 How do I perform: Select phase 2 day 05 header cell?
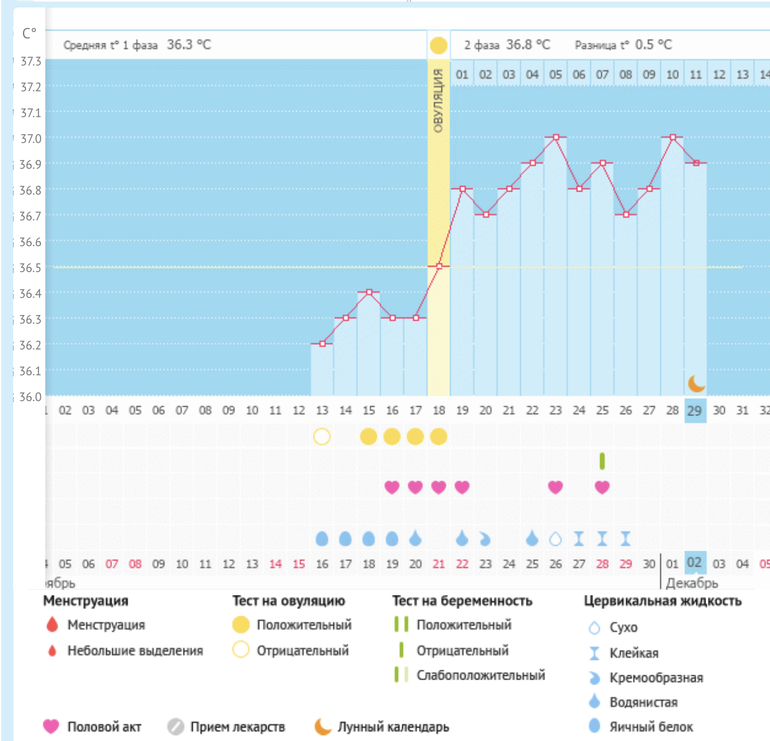click(555, 74)
